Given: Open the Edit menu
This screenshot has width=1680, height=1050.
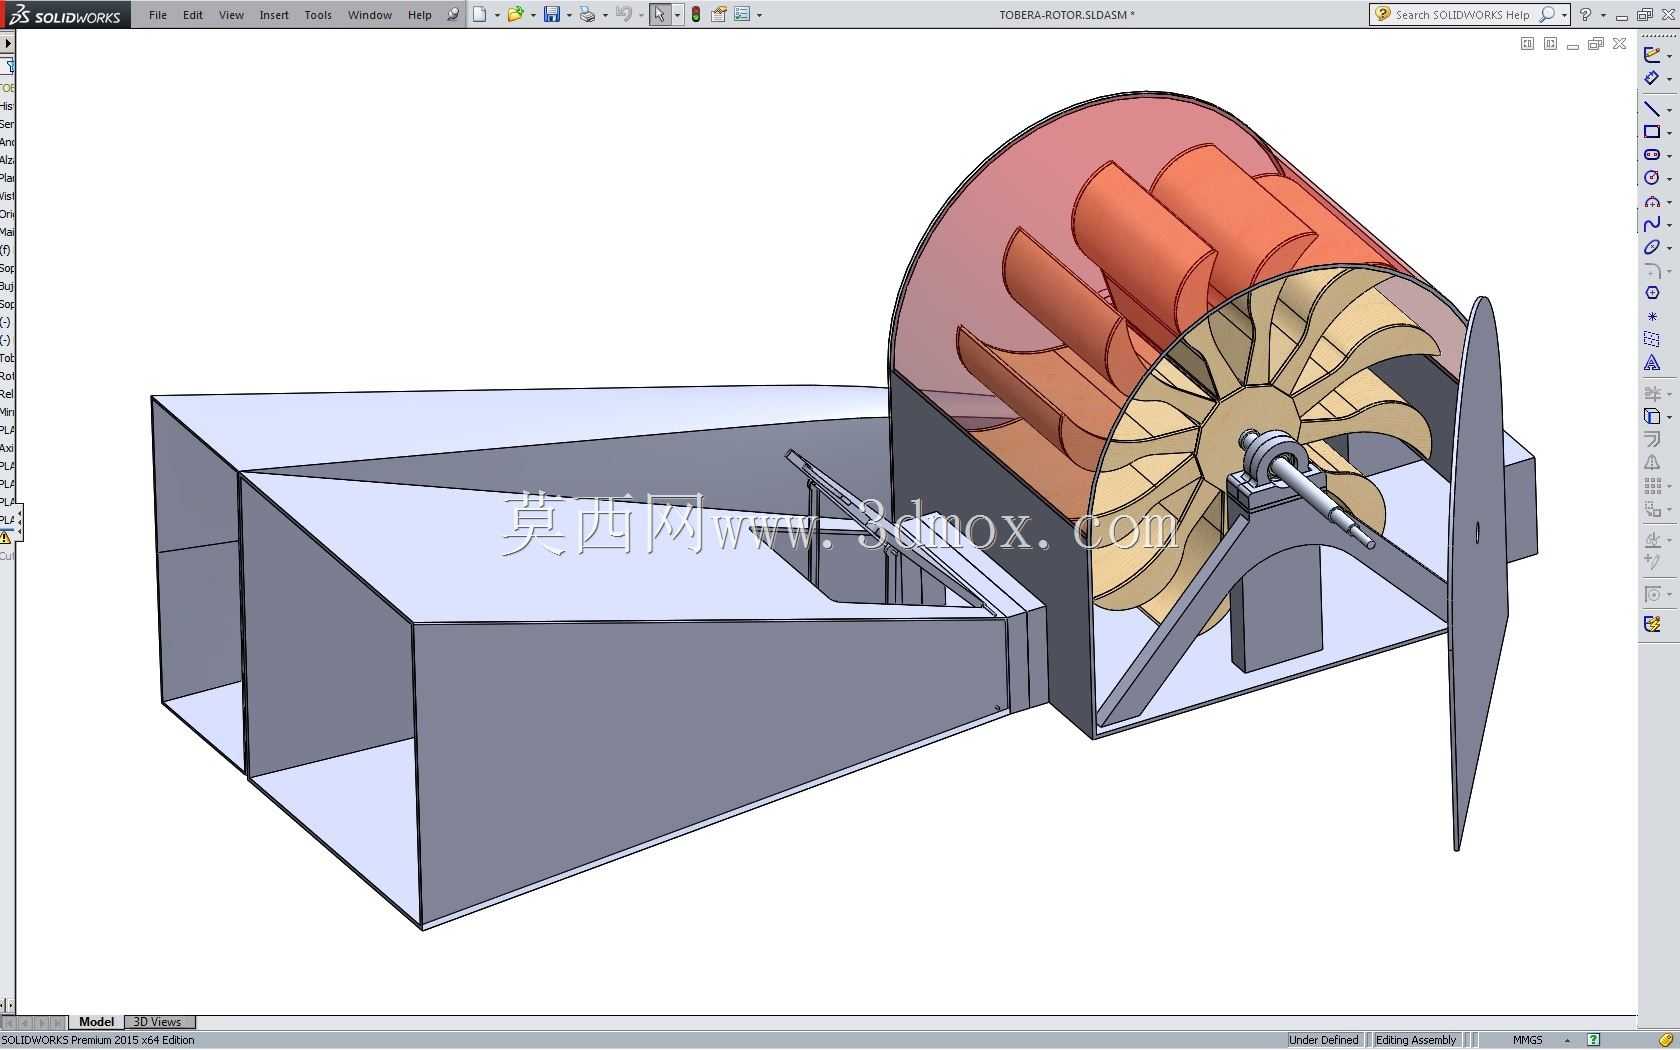Looking at the screenshot, I should [193, 15].
